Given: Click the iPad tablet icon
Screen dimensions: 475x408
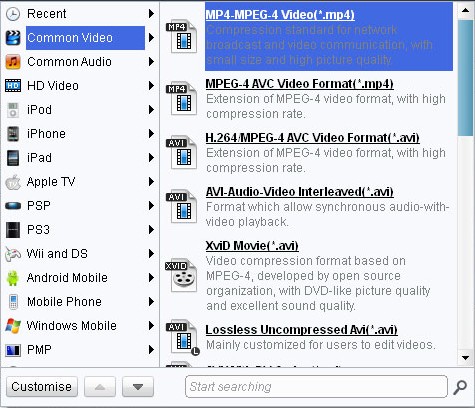Looking at the screenshot, I should [x=13, y=158].
